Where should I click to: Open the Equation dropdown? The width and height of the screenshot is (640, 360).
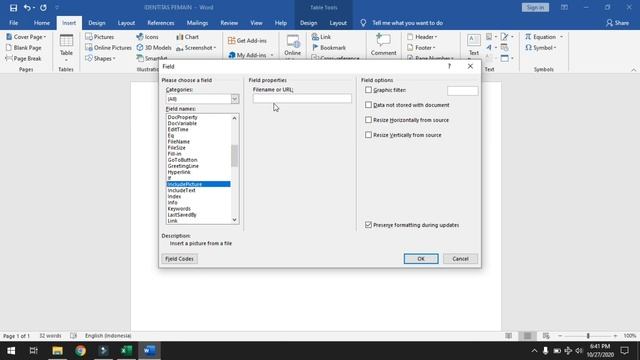pos(544,37)
